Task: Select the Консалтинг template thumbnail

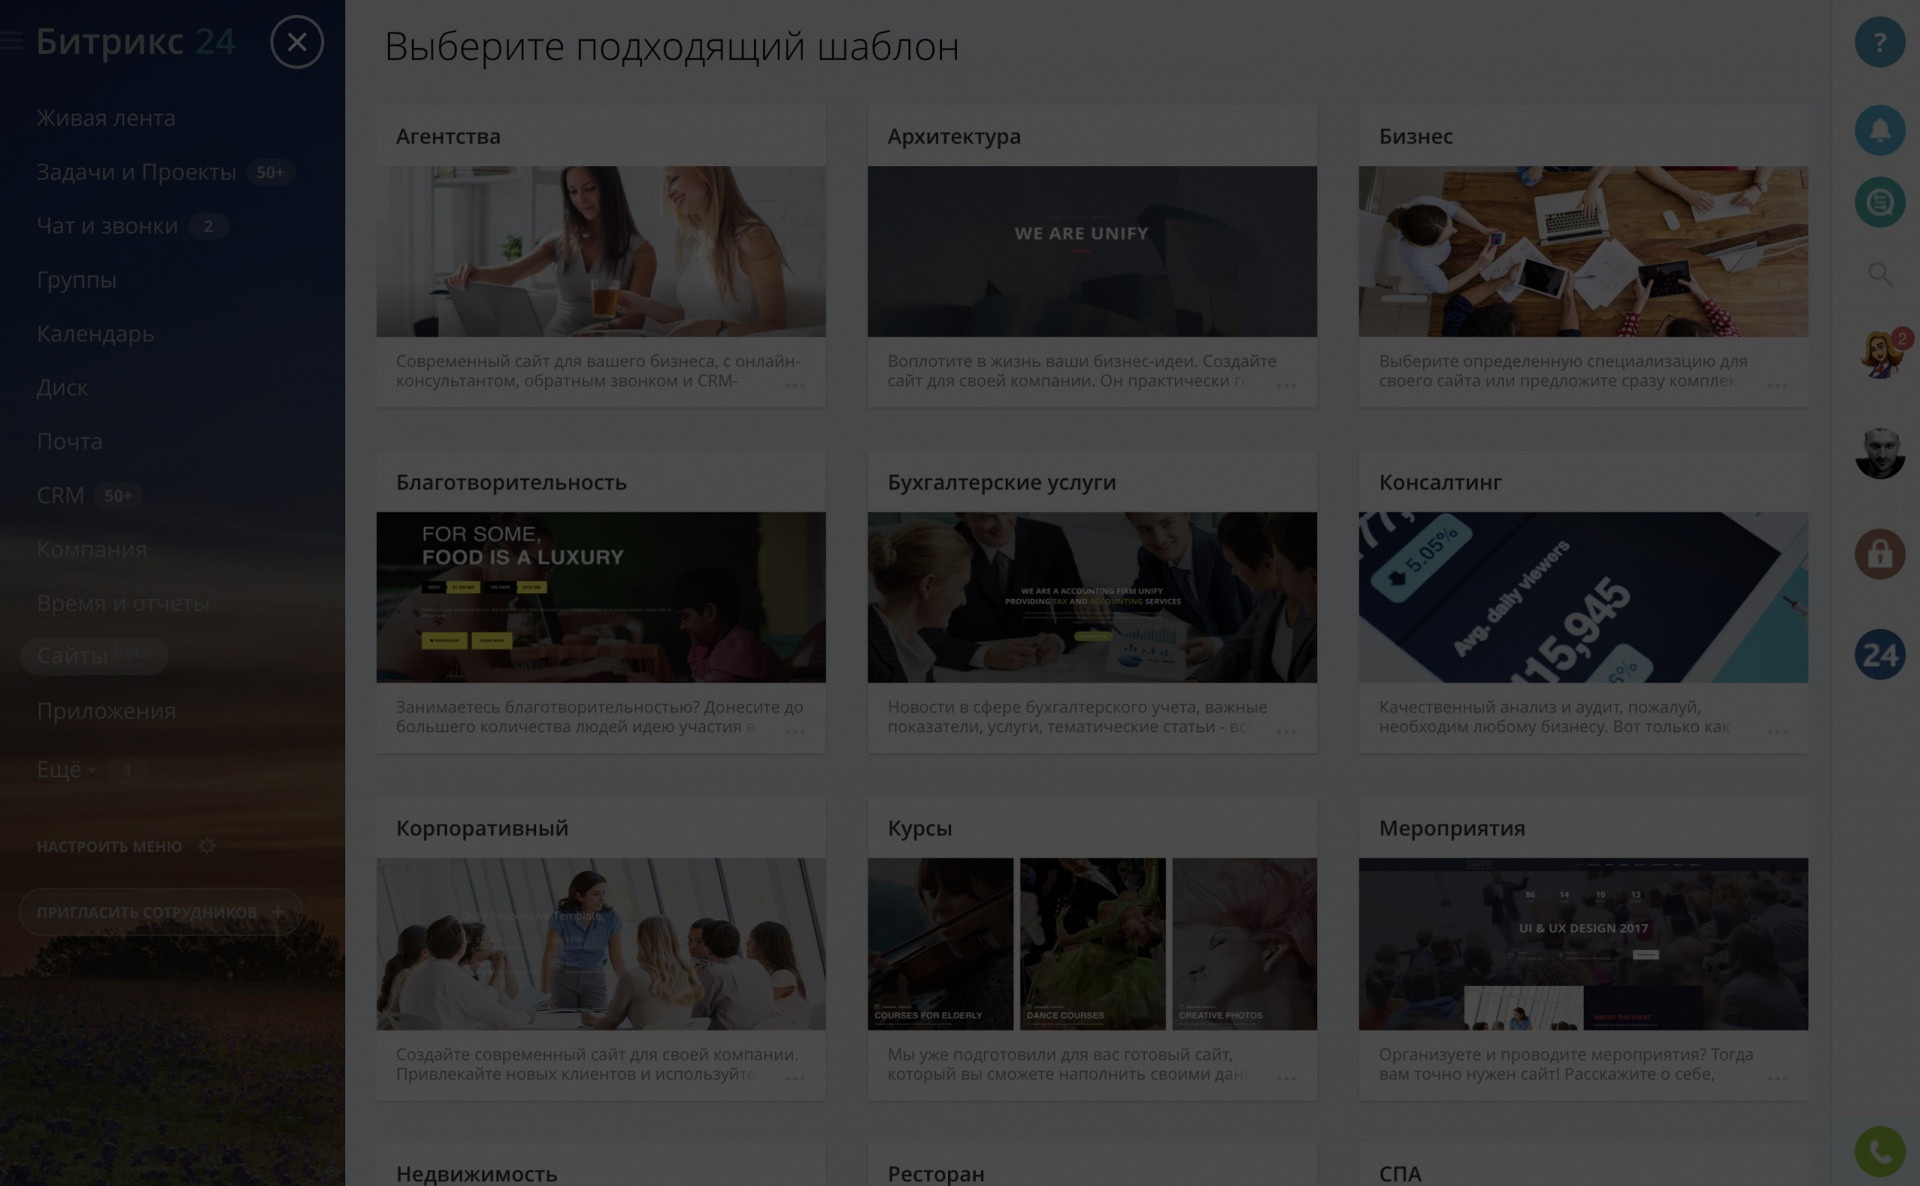Action: [x=1583, y=597]
